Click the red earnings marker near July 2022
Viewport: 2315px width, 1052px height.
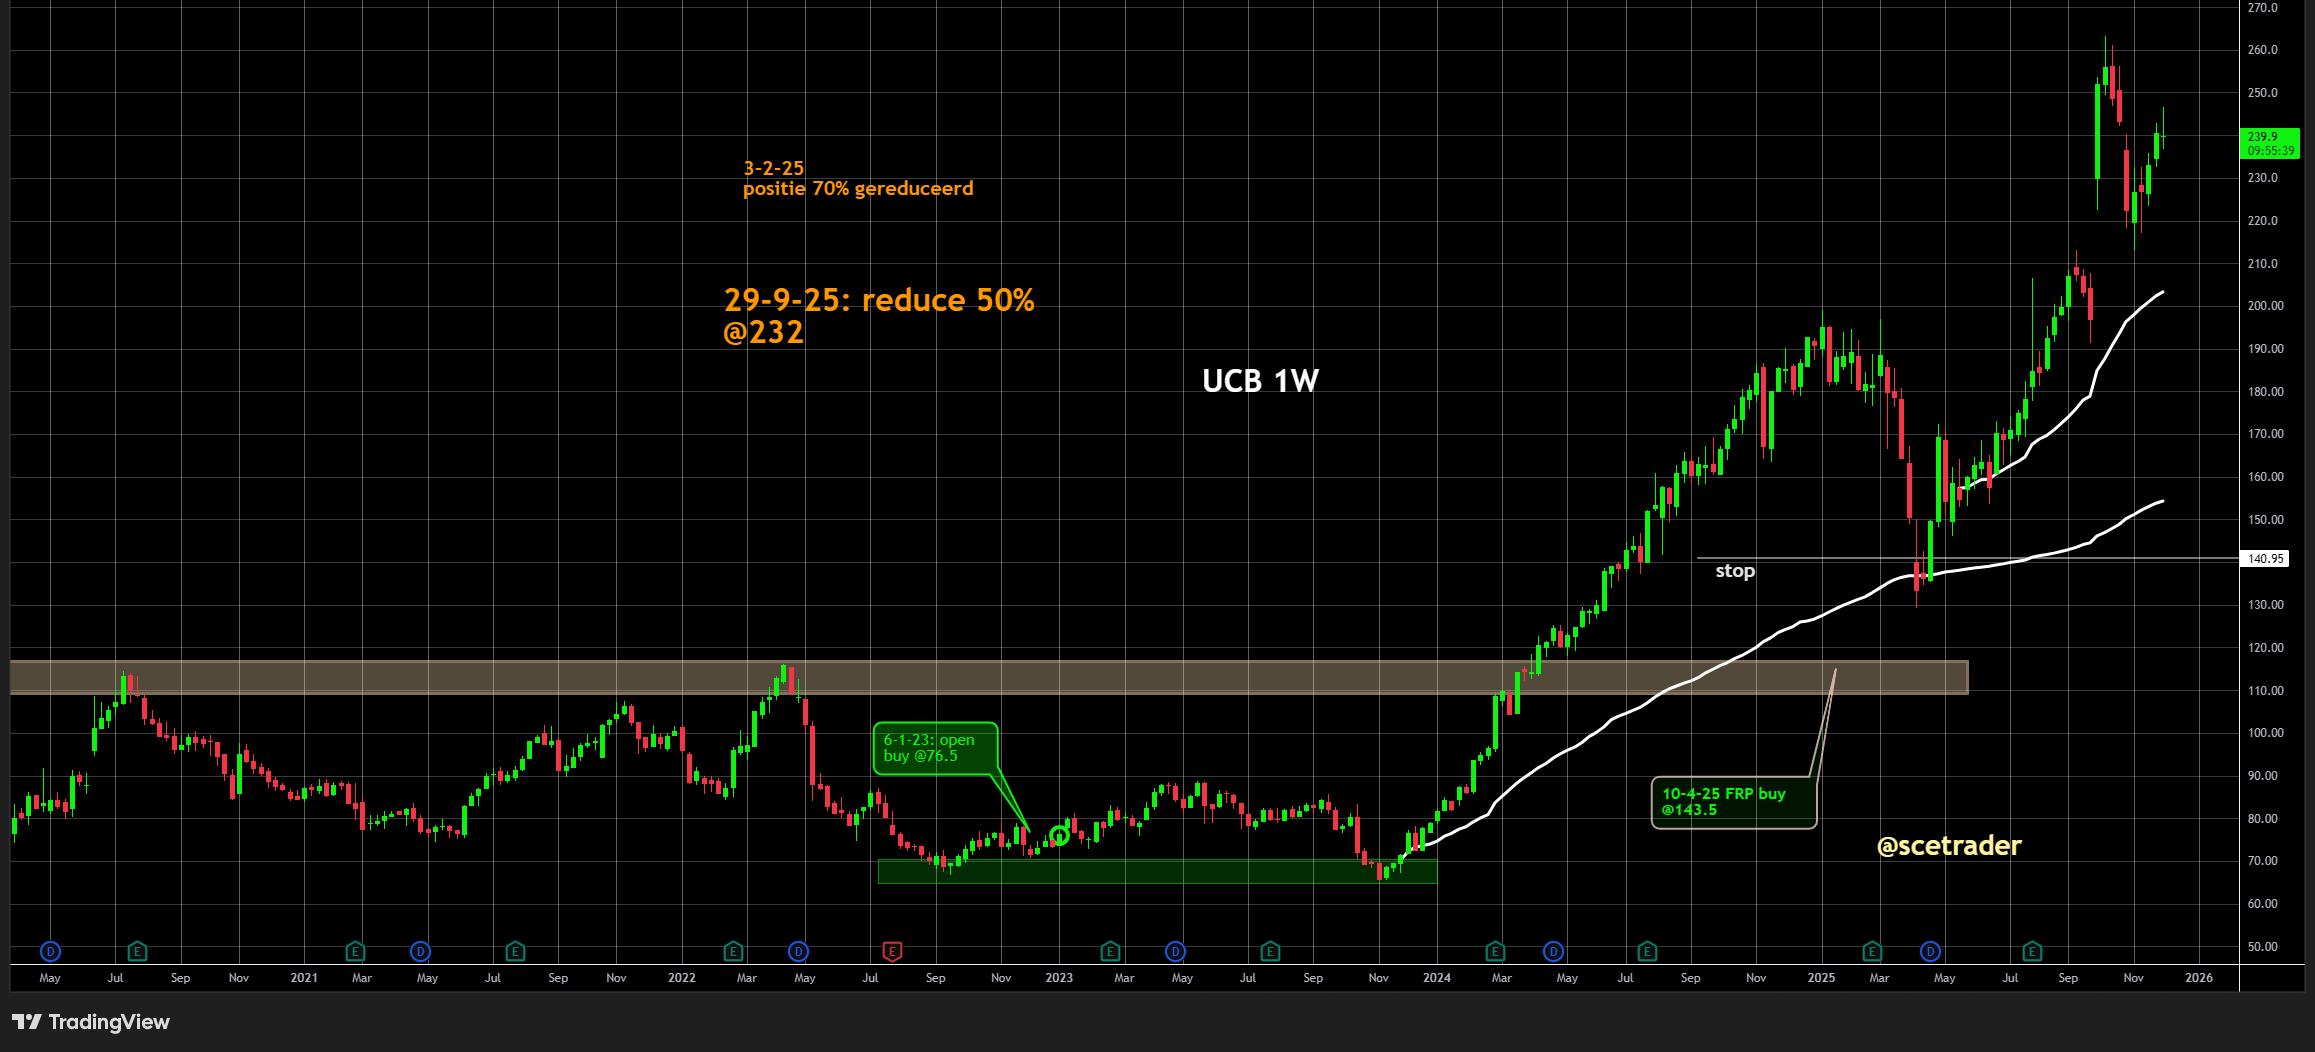(x=892, y=951)
